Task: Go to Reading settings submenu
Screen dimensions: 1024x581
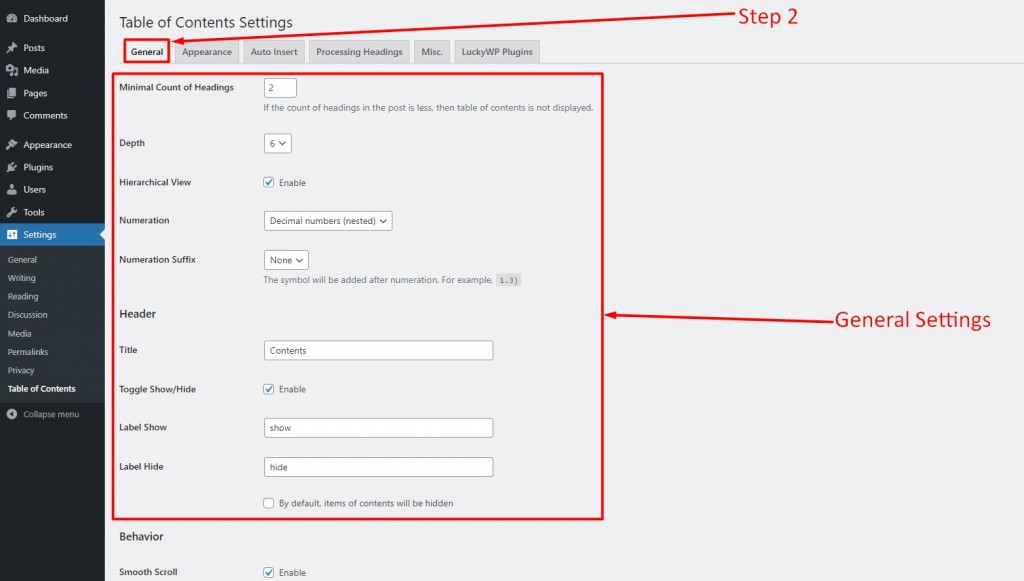Action: (23, 296)
